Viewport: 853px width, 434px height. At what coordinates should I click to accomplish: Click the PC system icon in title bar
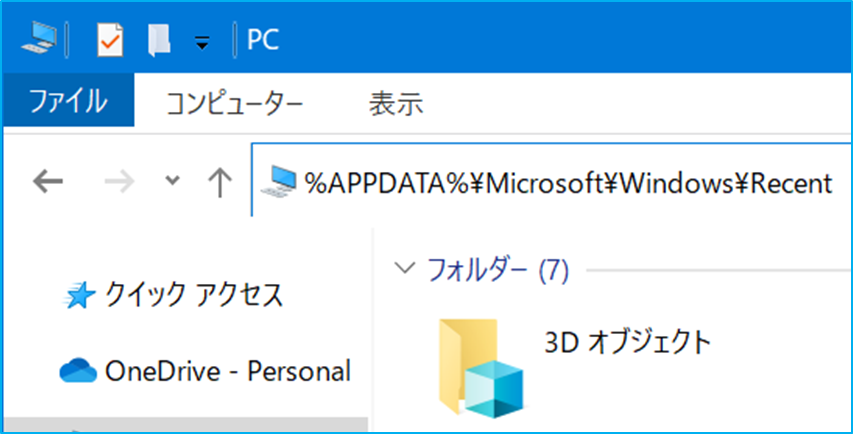39,39
